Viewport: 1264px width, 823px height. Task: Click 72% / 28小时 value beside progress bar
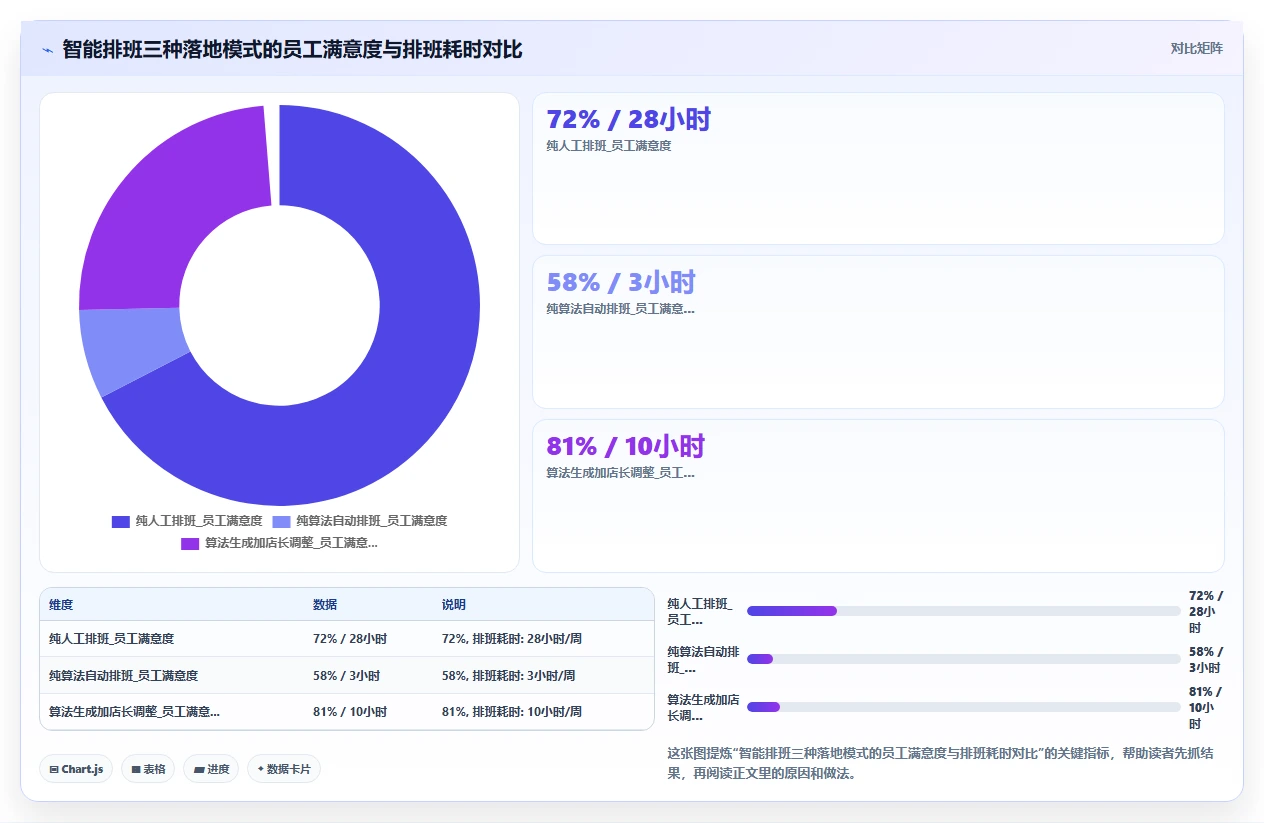pyautogui.click(x=1205, y=611)
